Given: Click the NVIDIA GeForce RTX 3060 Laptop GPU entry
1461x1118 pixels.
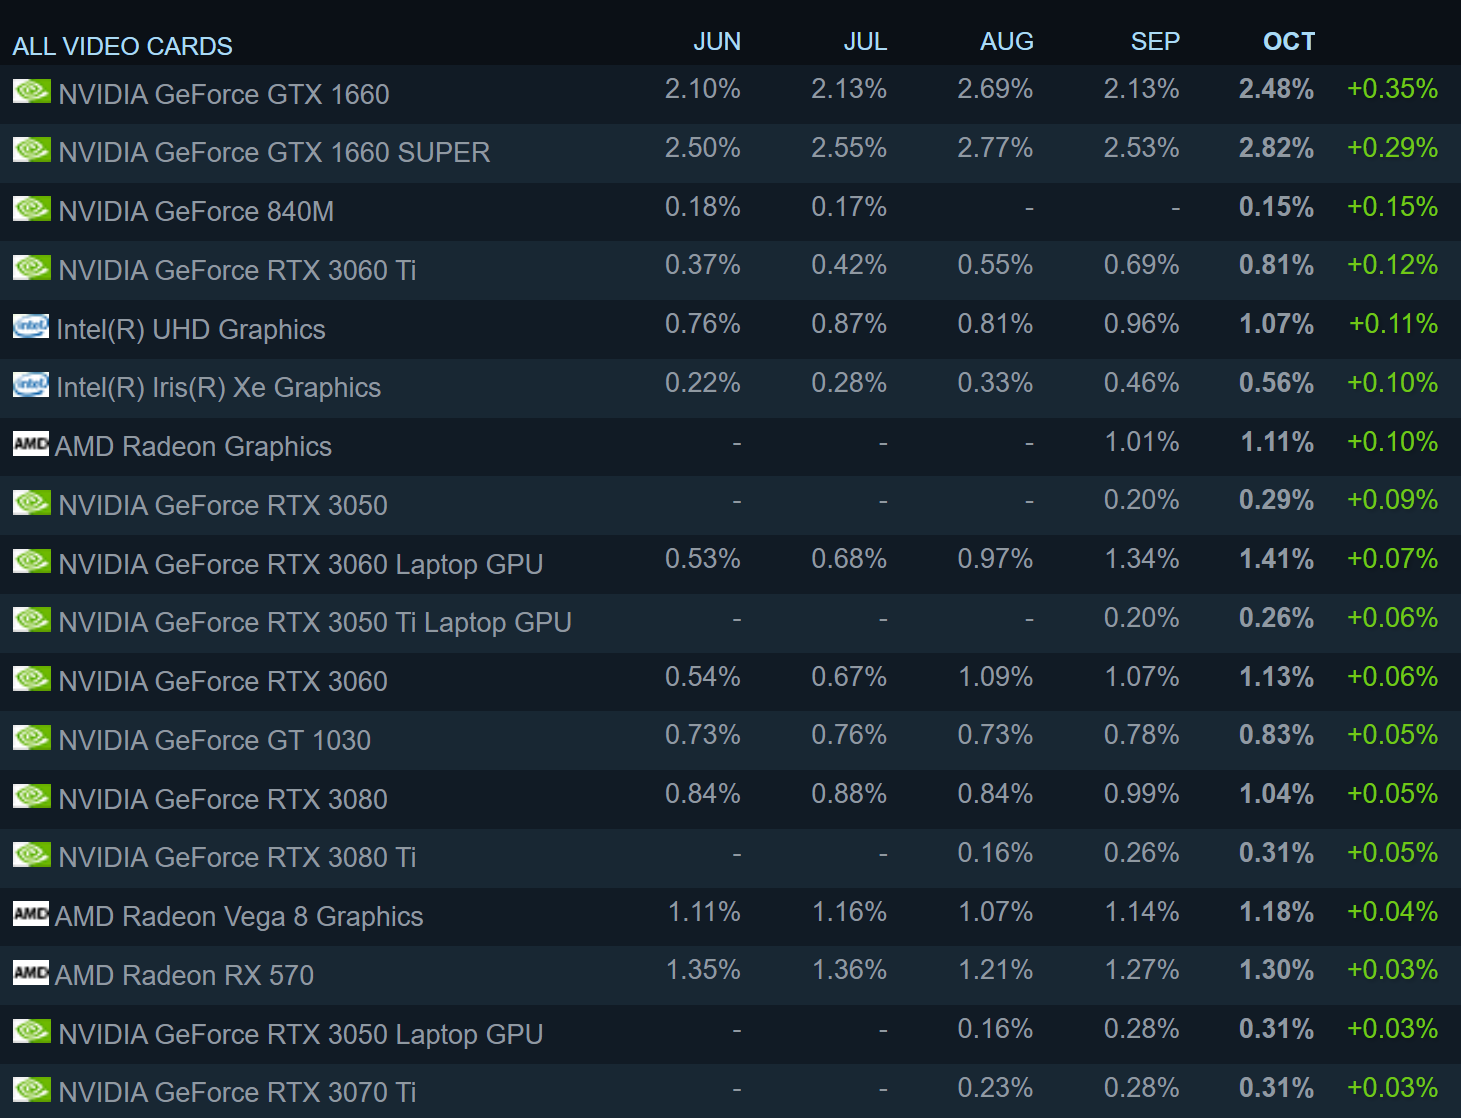Looking at the screenshot, I should [x=301, y=564].
